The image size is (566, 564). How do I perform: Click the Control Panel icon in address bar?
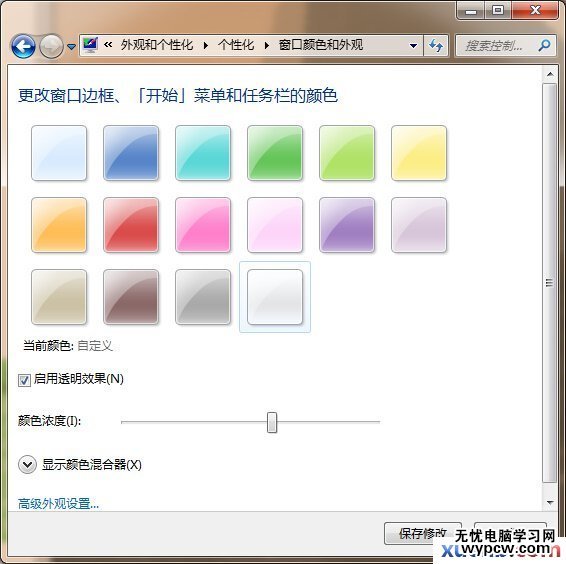tap(90, 45)
